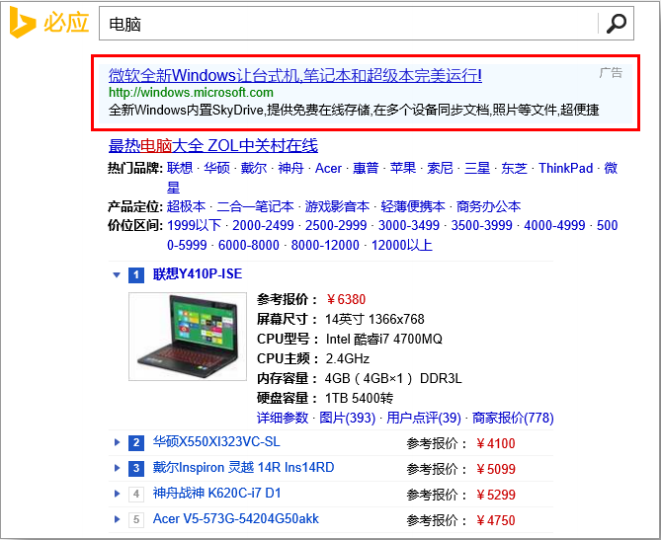This screenshot has width=661, height=540.
Task: Click the ¥4100 price
Action: point(496,443)
